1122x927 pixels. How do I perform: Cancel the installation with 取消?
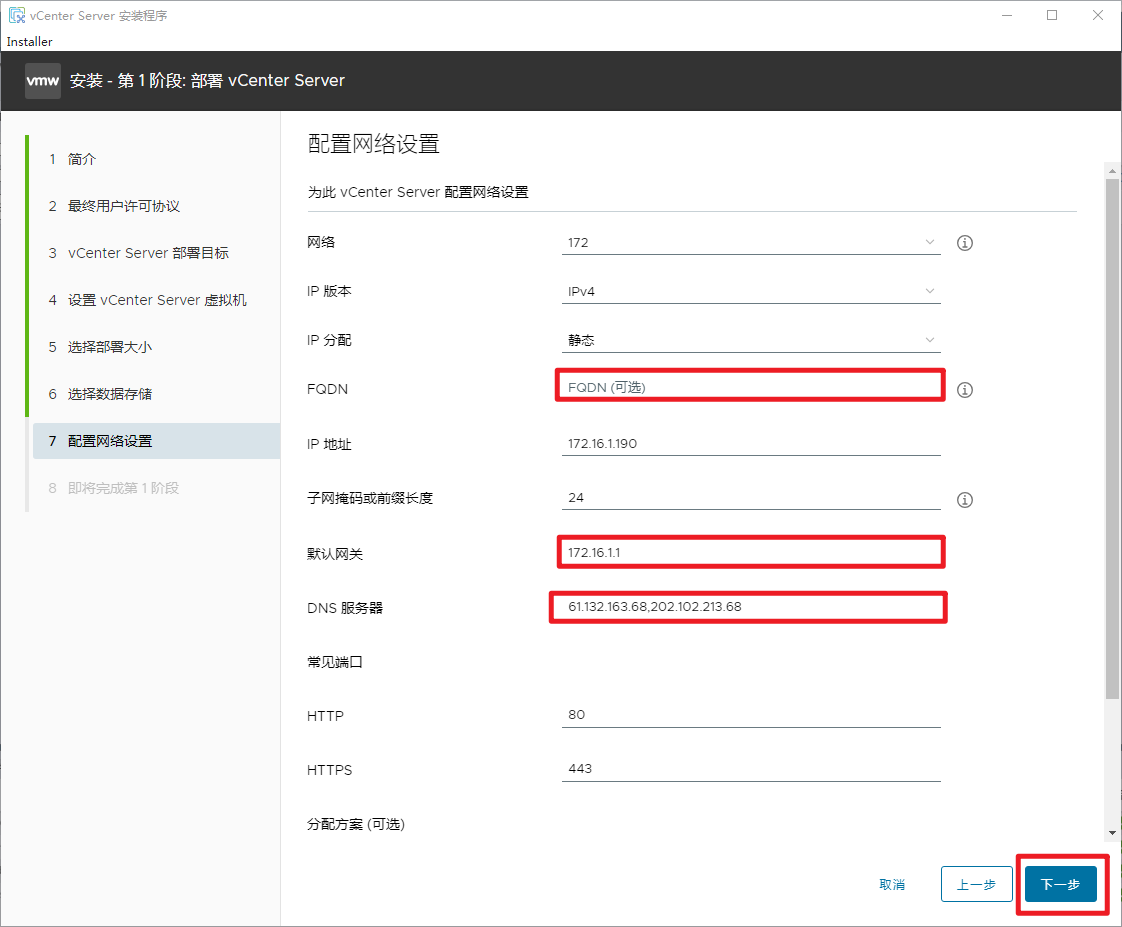click(892, 884)
